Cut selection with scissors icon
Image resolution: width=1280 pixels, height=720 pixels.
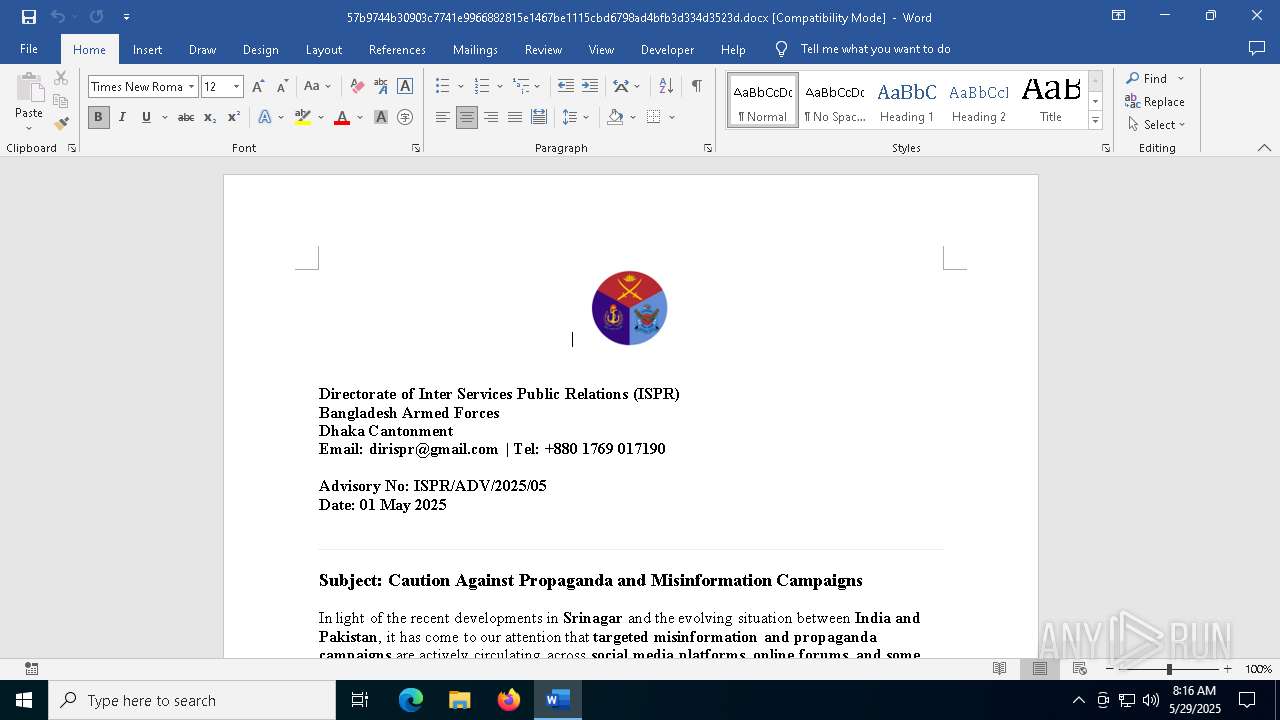coord(61,78)
